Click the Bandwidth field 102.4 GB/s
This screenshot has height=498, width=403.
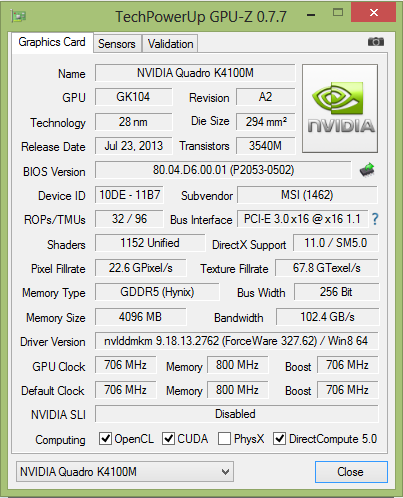coord(327,317)
